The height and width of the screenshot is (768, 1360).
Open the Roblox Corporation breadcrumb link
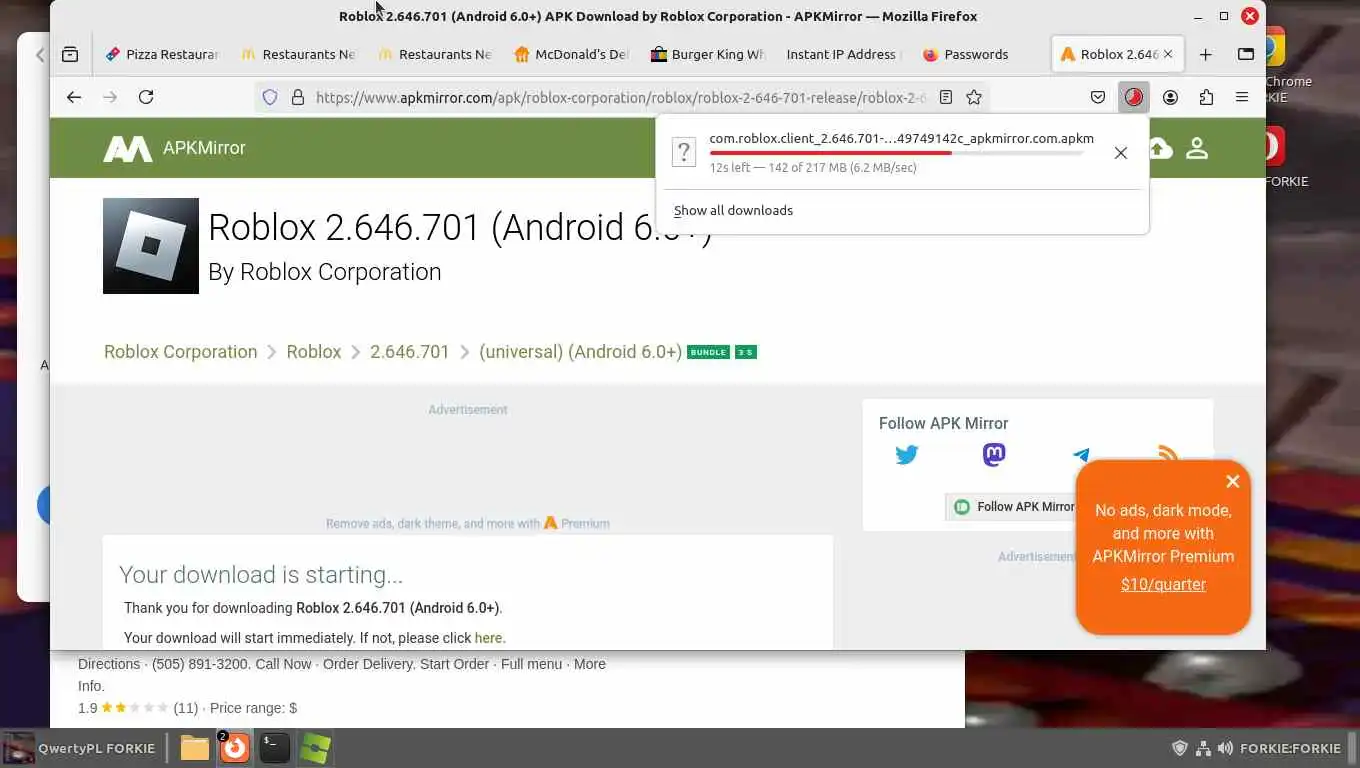181,352
